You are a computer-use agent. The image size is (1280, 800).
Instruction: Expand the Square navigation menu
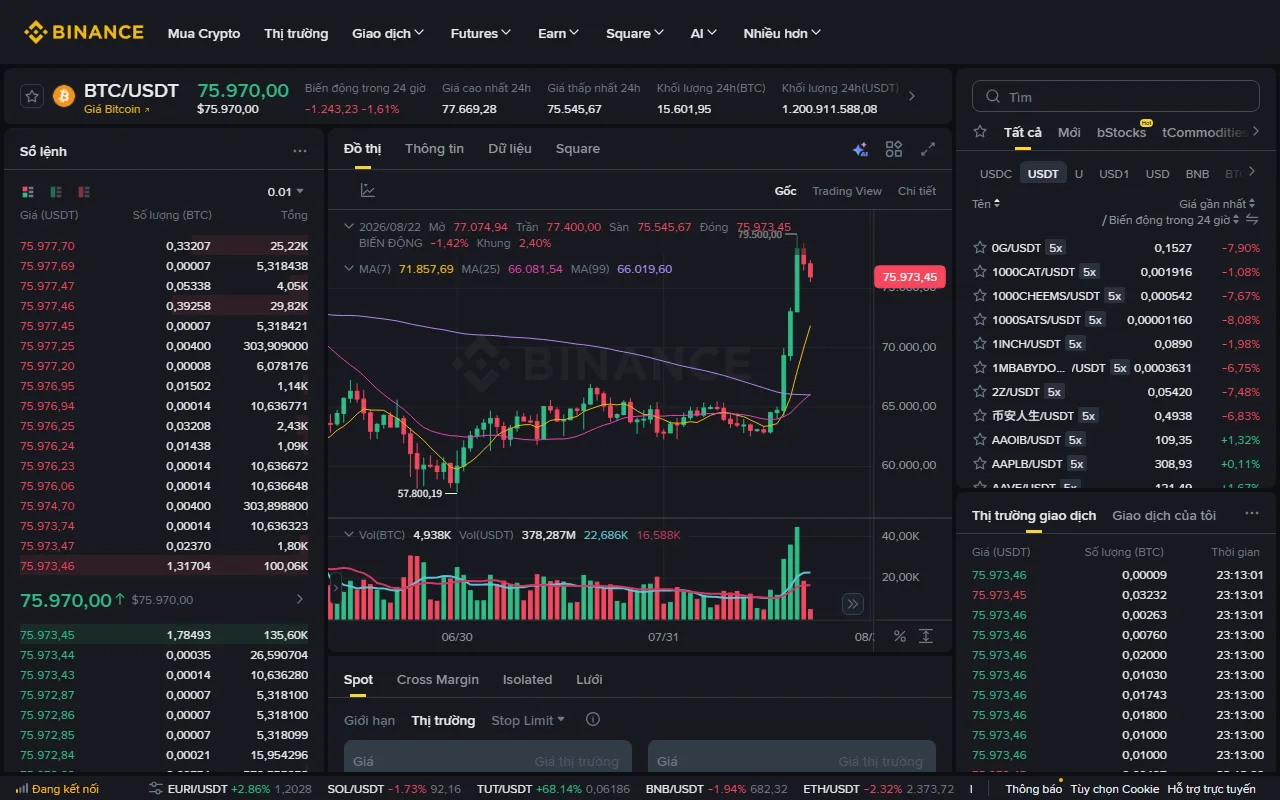pyautogui.click(x=635, y=33)
